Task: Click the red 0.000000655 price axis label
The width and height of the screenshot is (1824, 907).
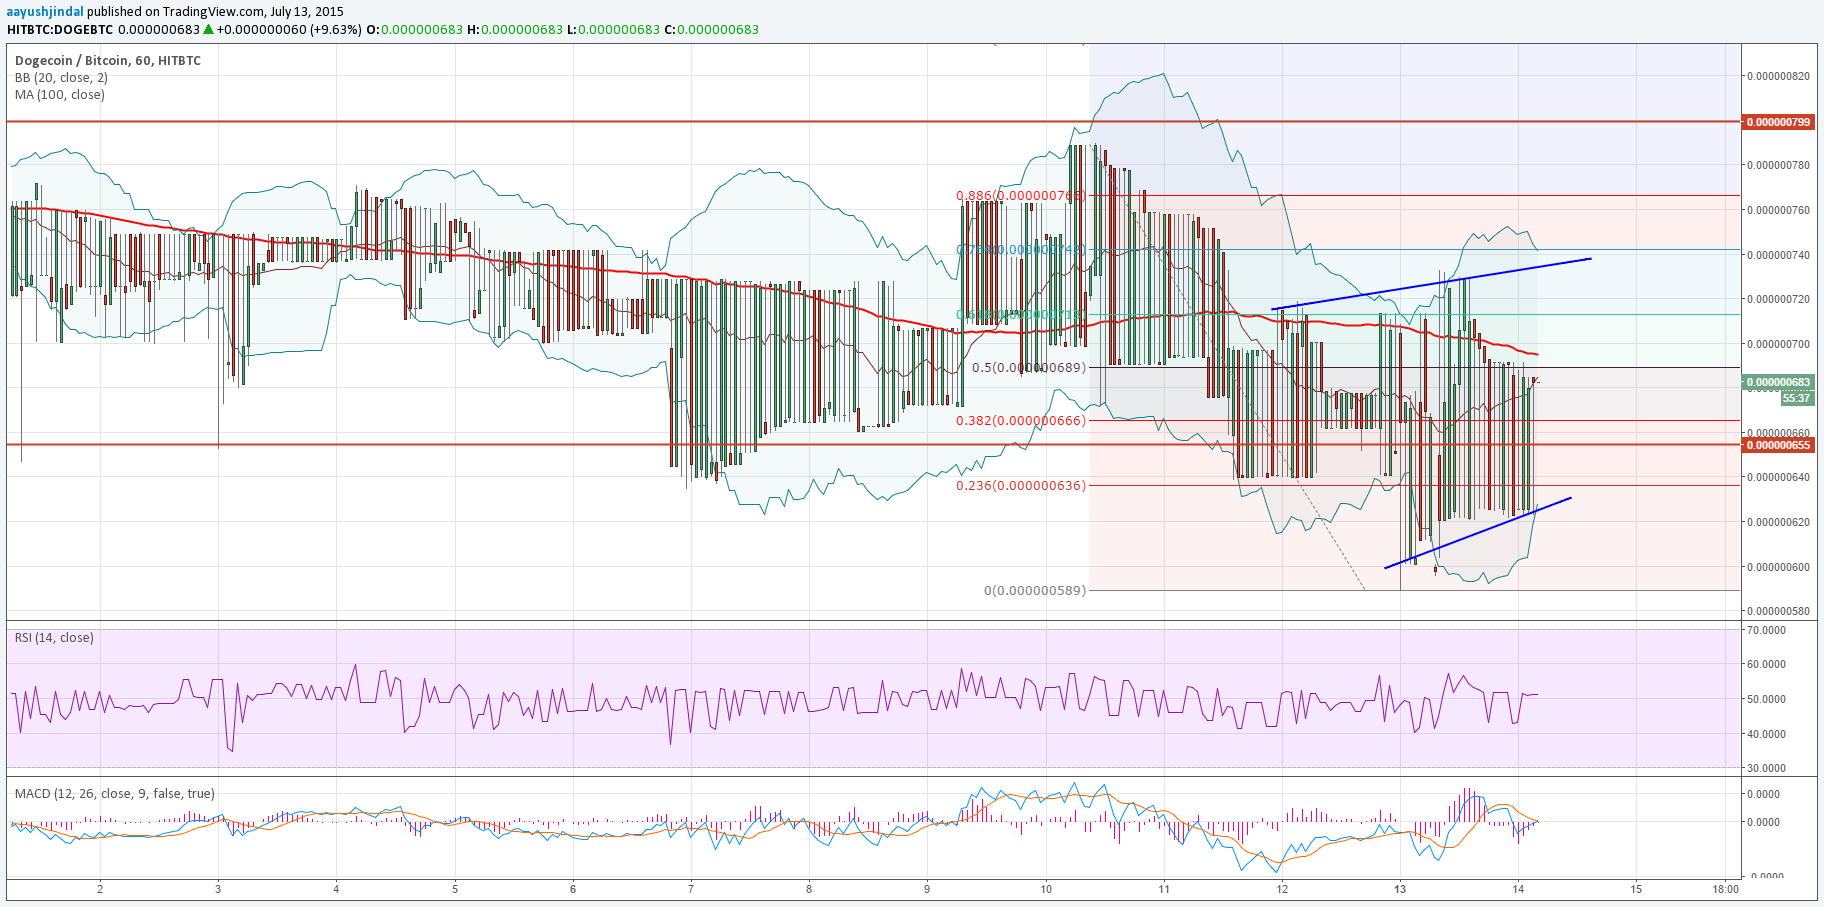Action: pos(1778,445)
